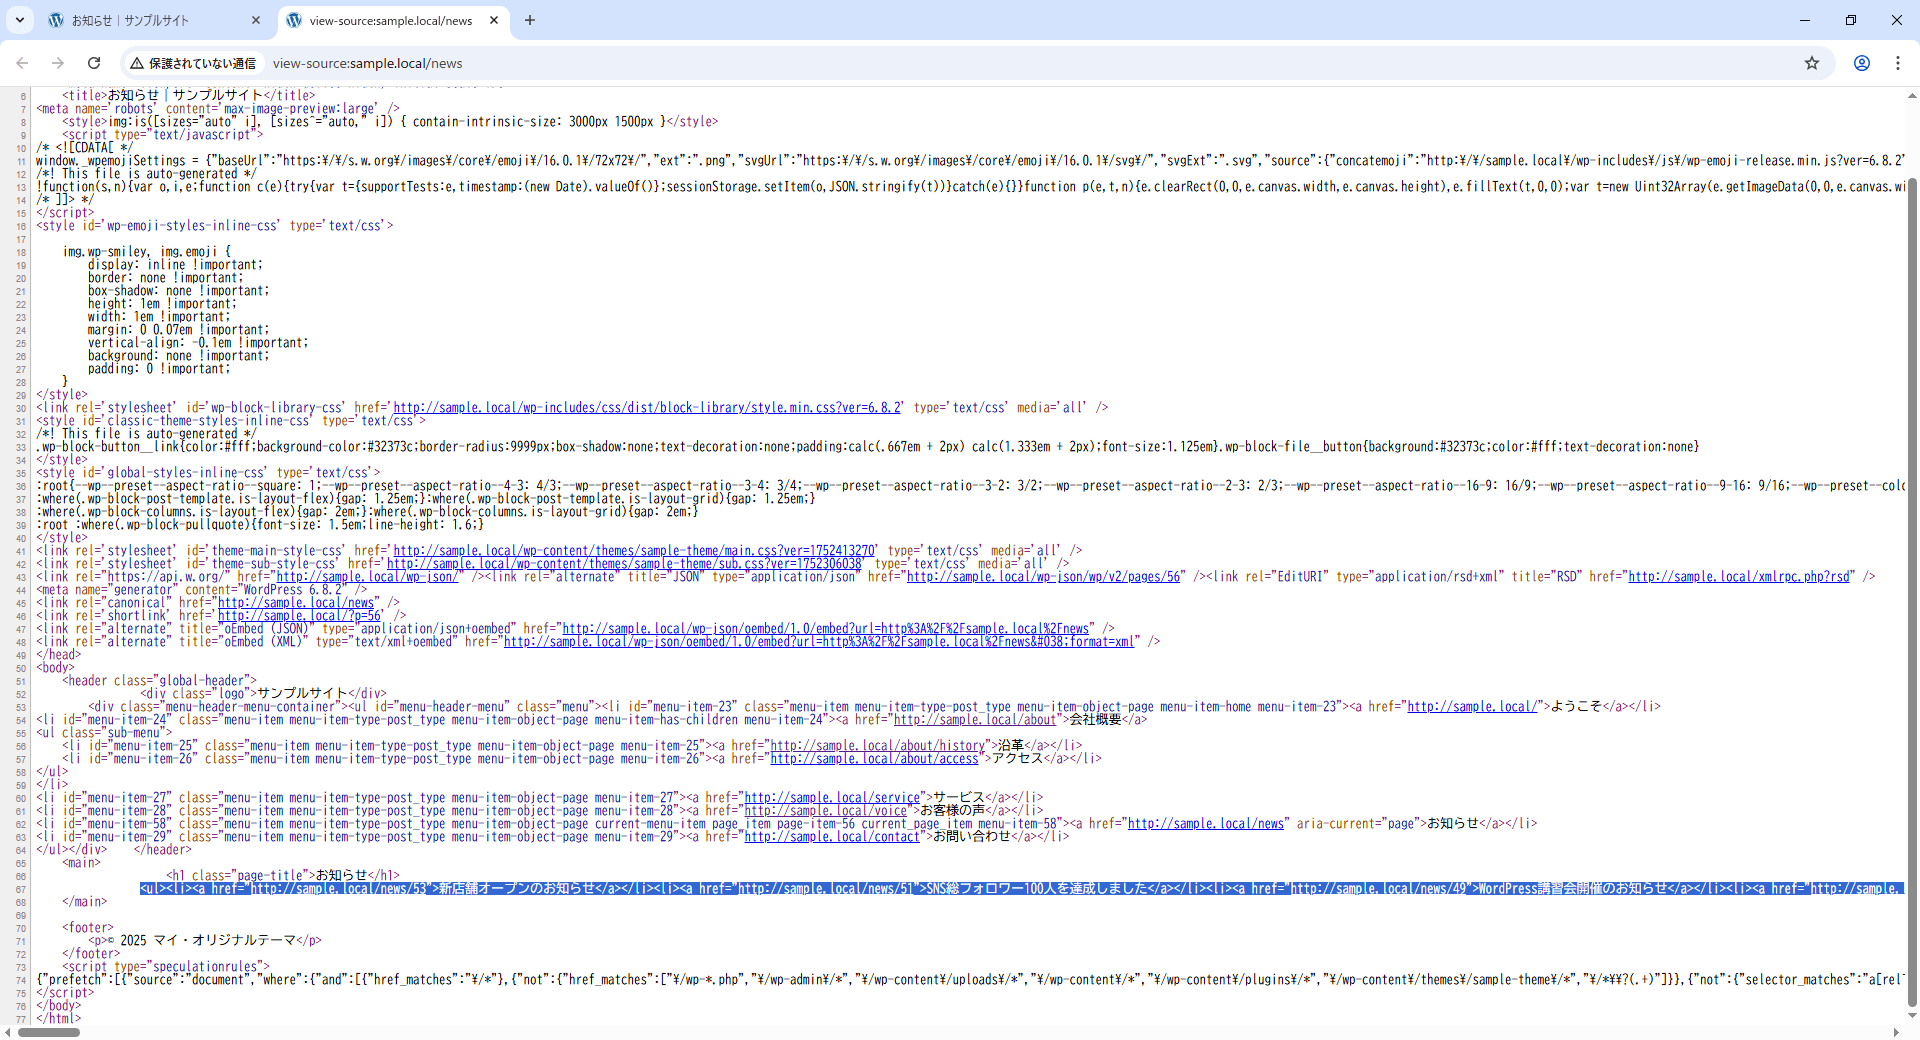Open the Chrome profile menu
Image resolution: width=1920 pixels, height=1040 pixels.
(x=1862, y=63)
